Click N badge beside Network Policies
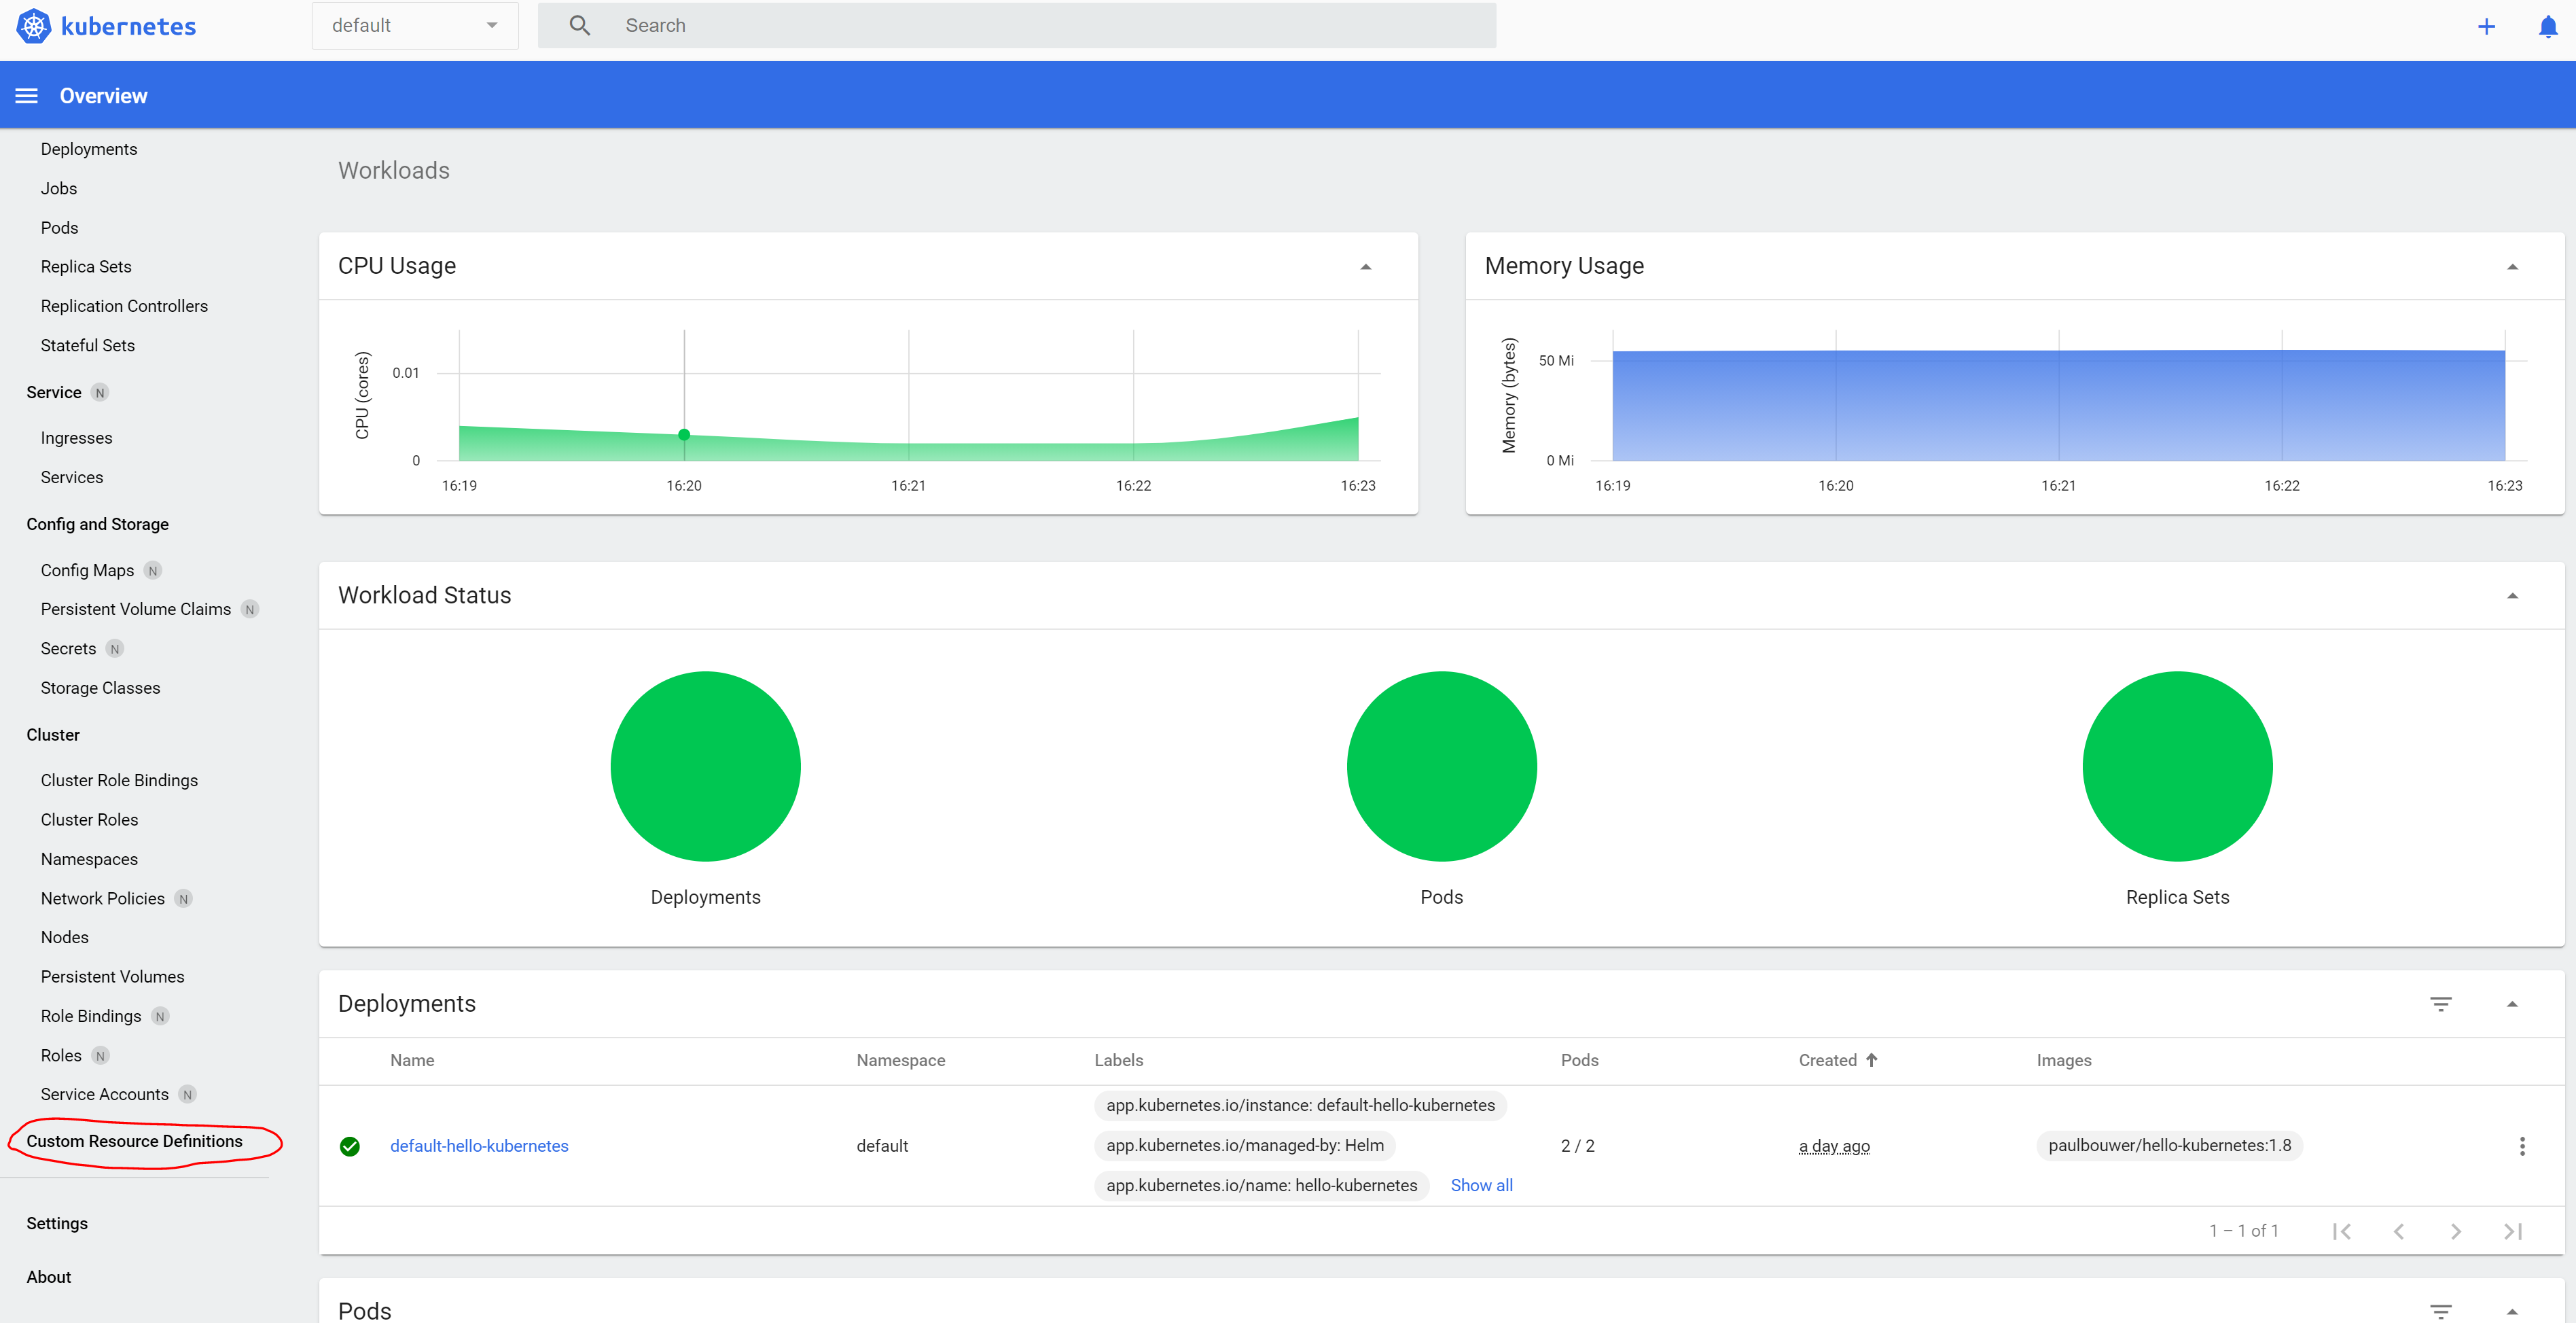 click(x=183, y=899)
